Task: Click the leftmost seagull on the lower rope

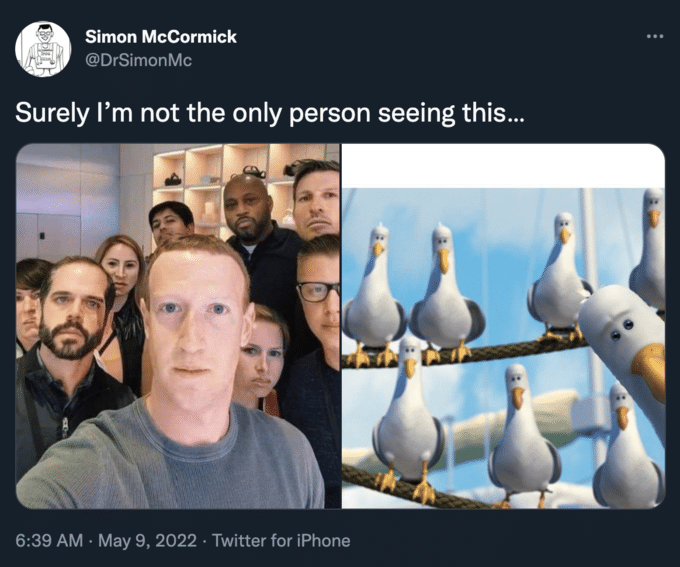Action: [x=408, y=416]
